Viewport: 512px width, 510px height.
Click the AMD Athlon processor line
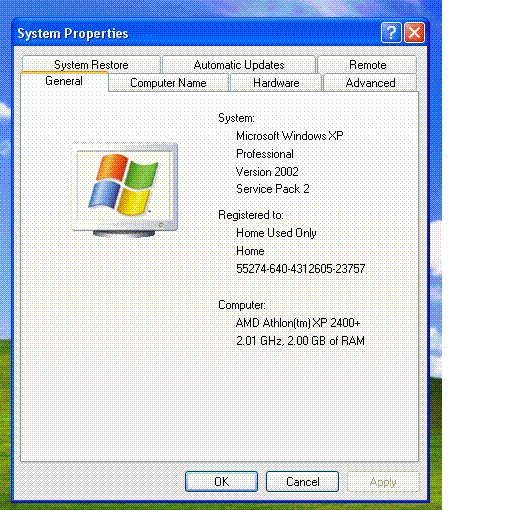(x=298, y=323)
